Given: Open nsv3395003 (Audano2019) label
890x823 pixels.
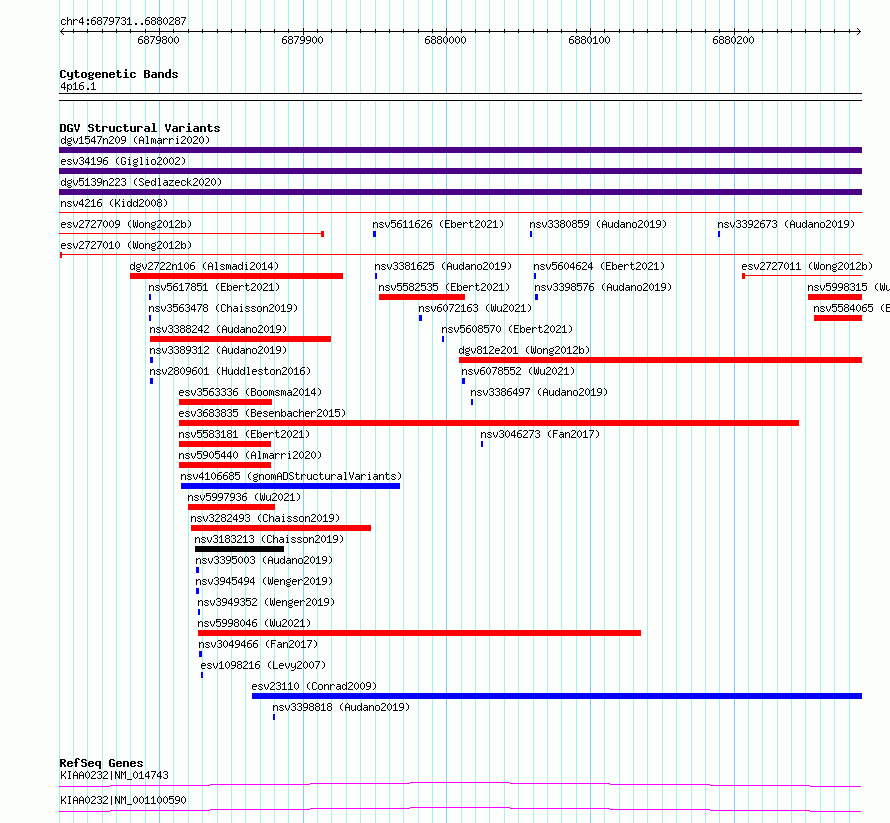Looking at the screenshot, I should [264, 560].
